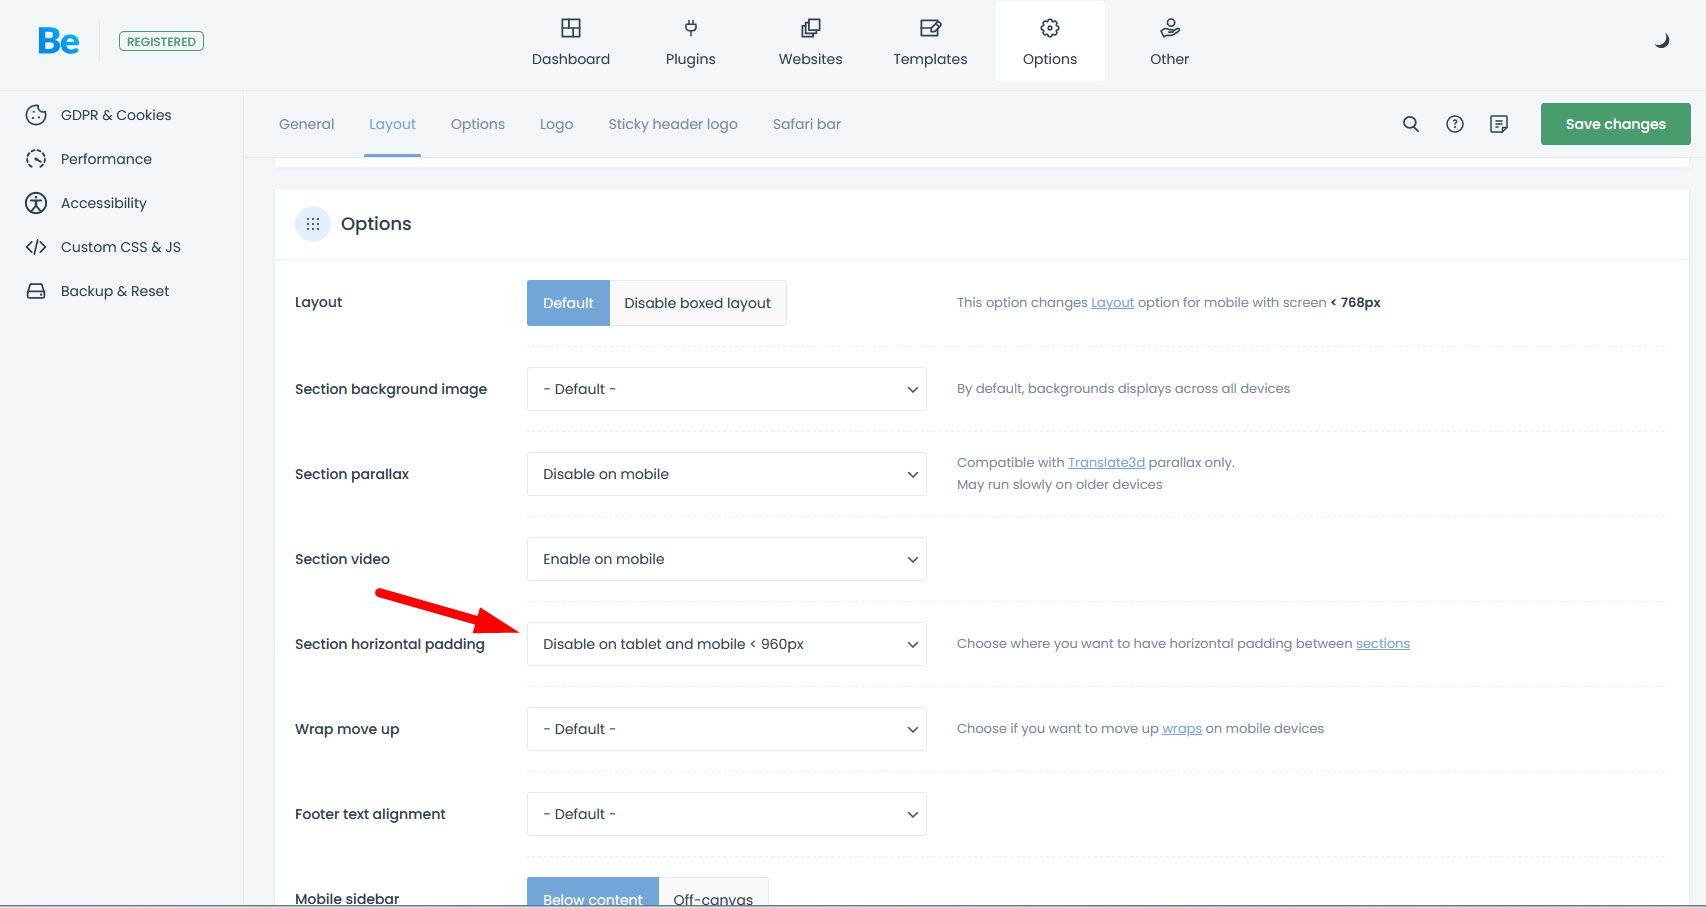Follow the Layout link in description
The image size is (1706, 908).
tap(1112, 302)
